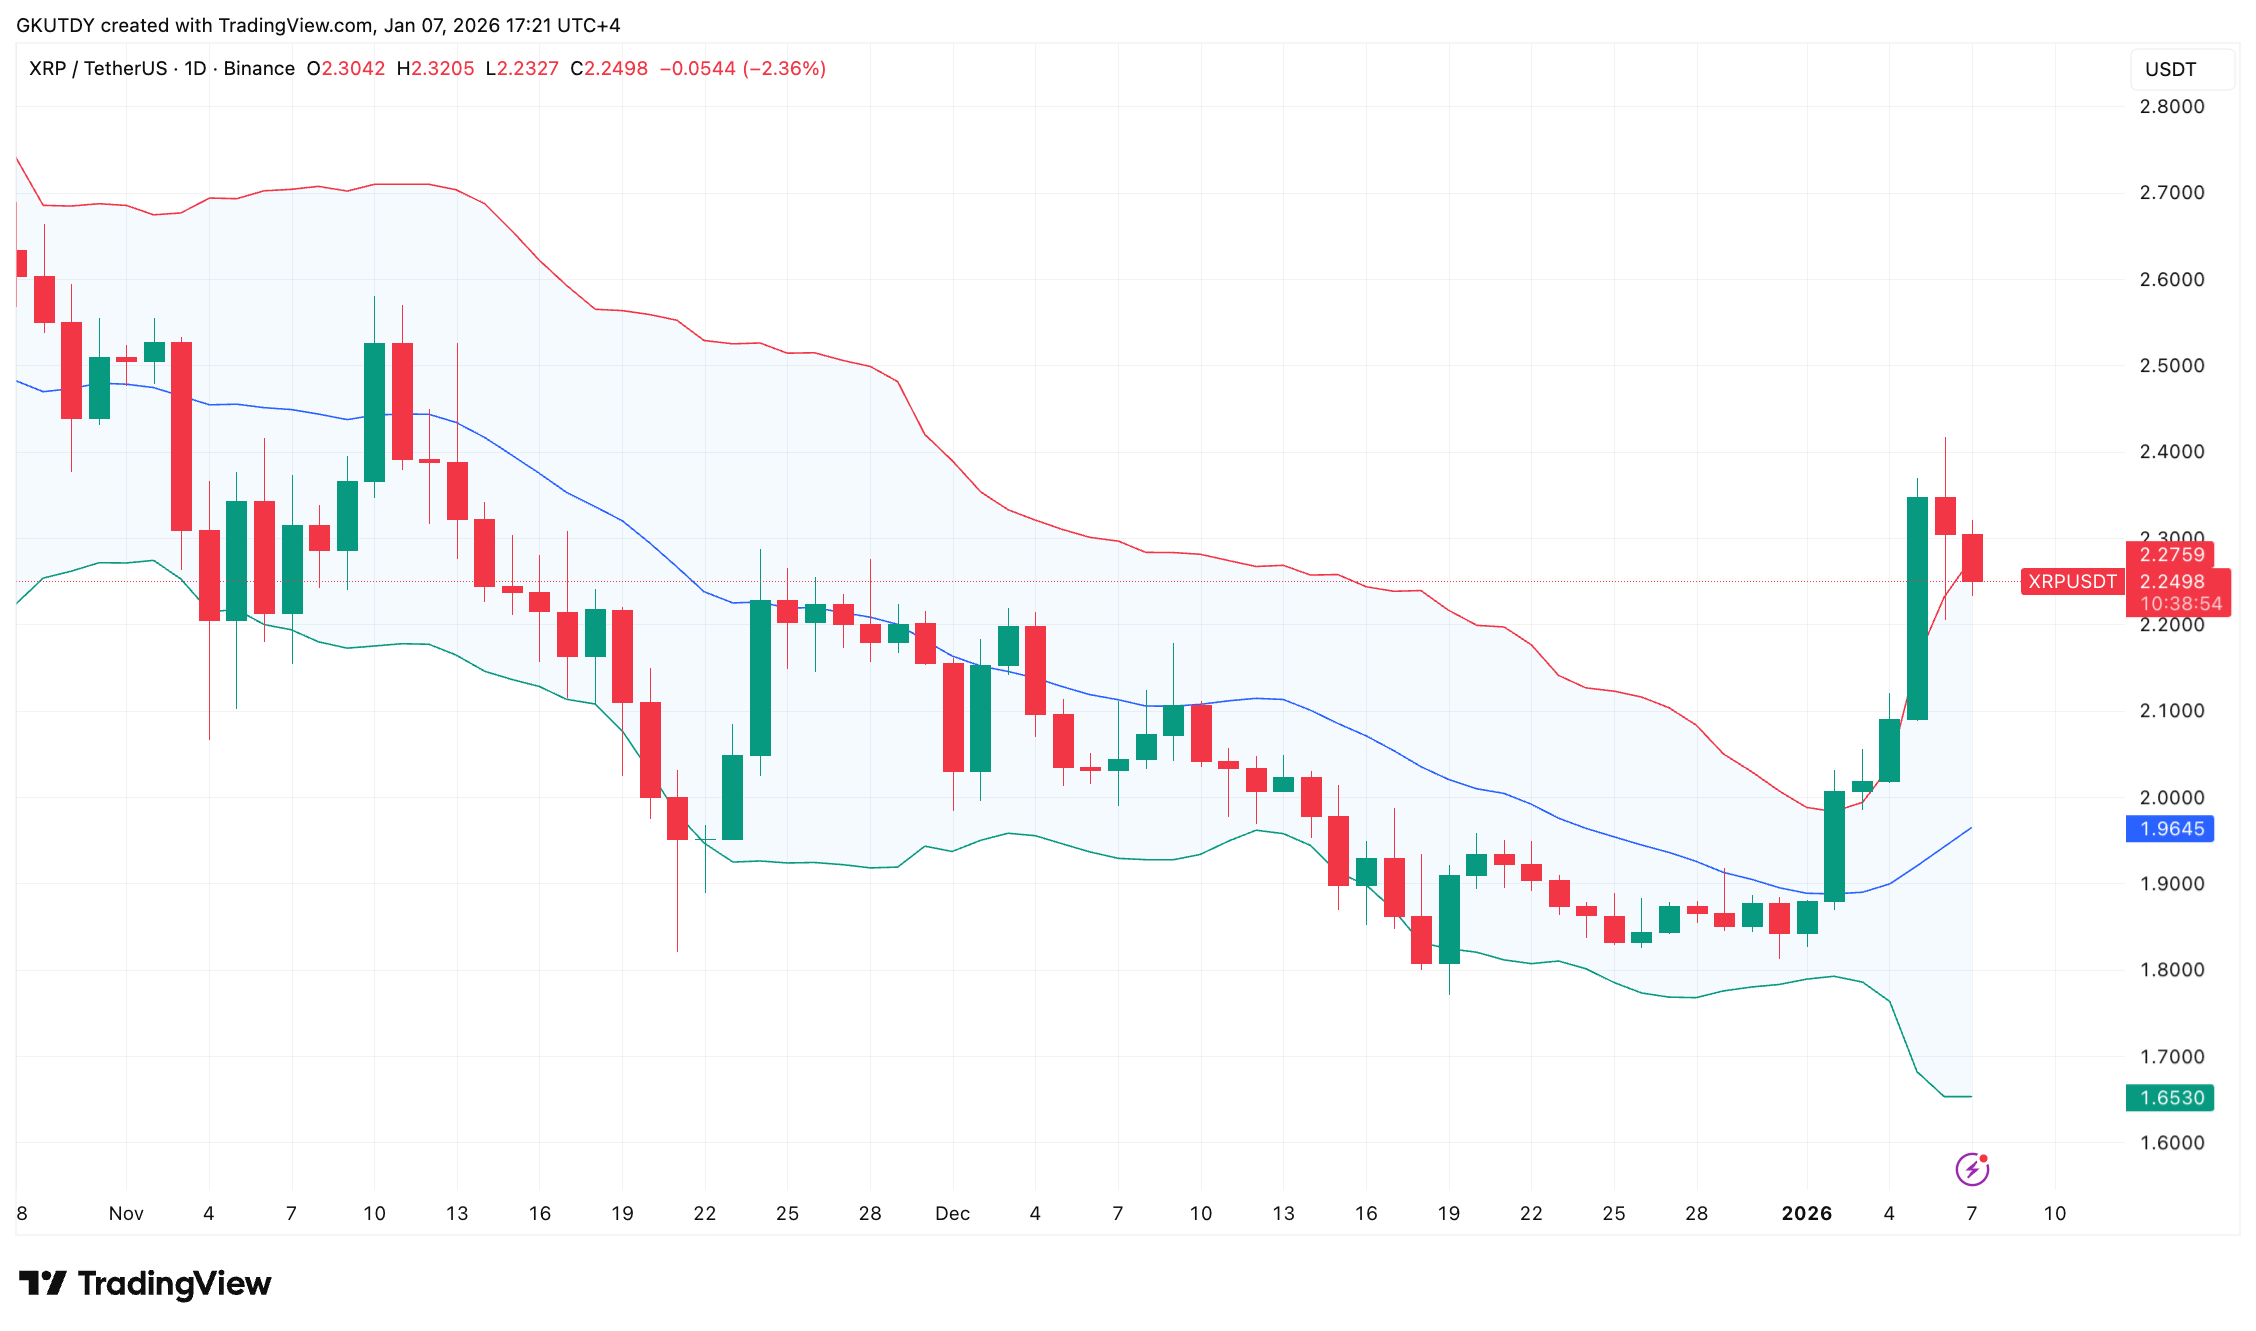Click the blue 1.9645 Bollinger basis label
The height and width of the screenshot is (1331, 2256).
point(2169,828)
